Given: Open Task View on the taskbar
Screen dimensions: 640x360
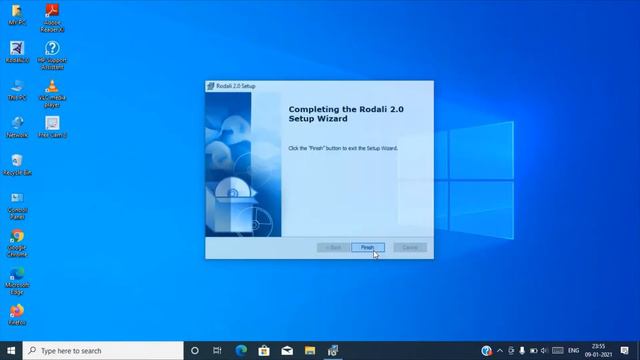Looking at the screenshot, I should [x=217, y=351].
